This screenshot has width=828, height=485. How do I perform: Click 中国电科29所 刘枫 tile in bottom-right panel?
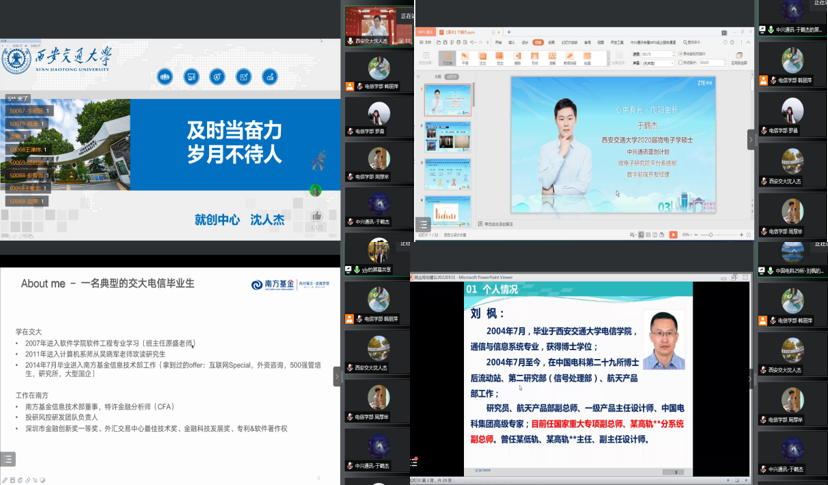pos(792,258)
